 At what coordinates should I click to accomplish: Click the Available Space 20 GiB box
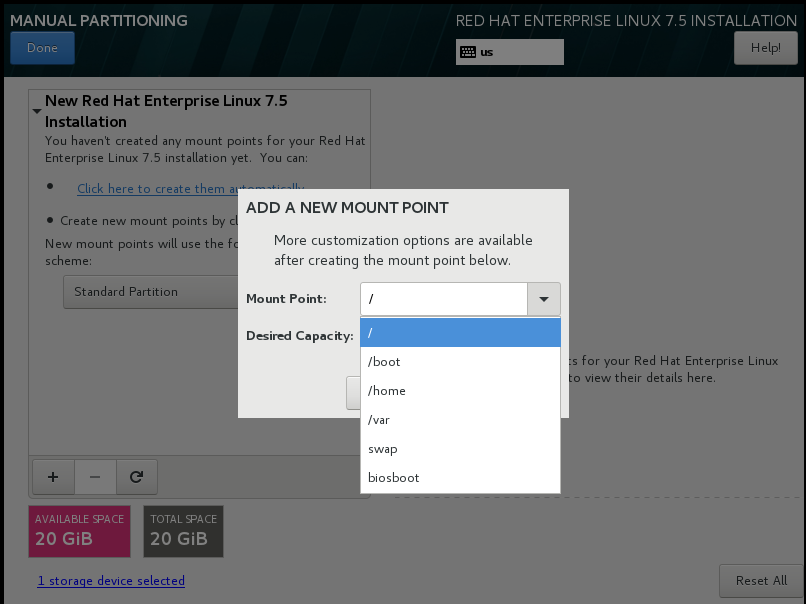click(x=80, y=532)
